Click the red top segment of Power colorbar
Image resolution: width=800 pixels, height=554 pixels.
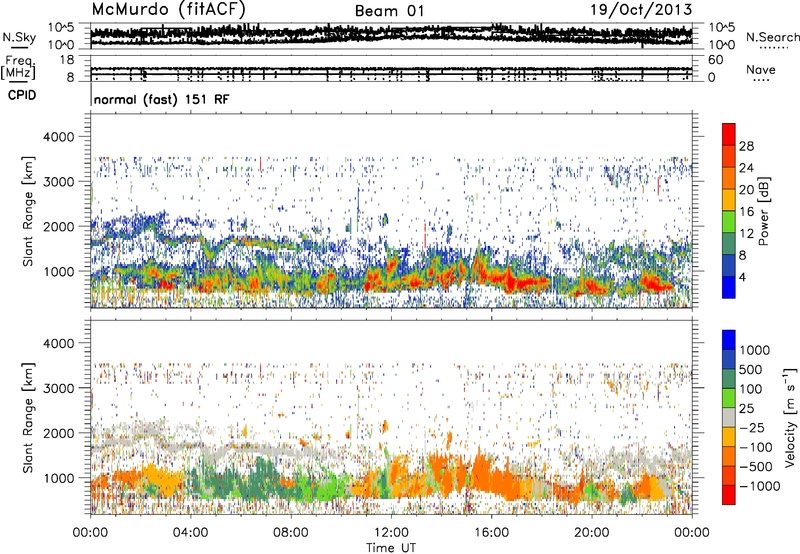point(729,134)
